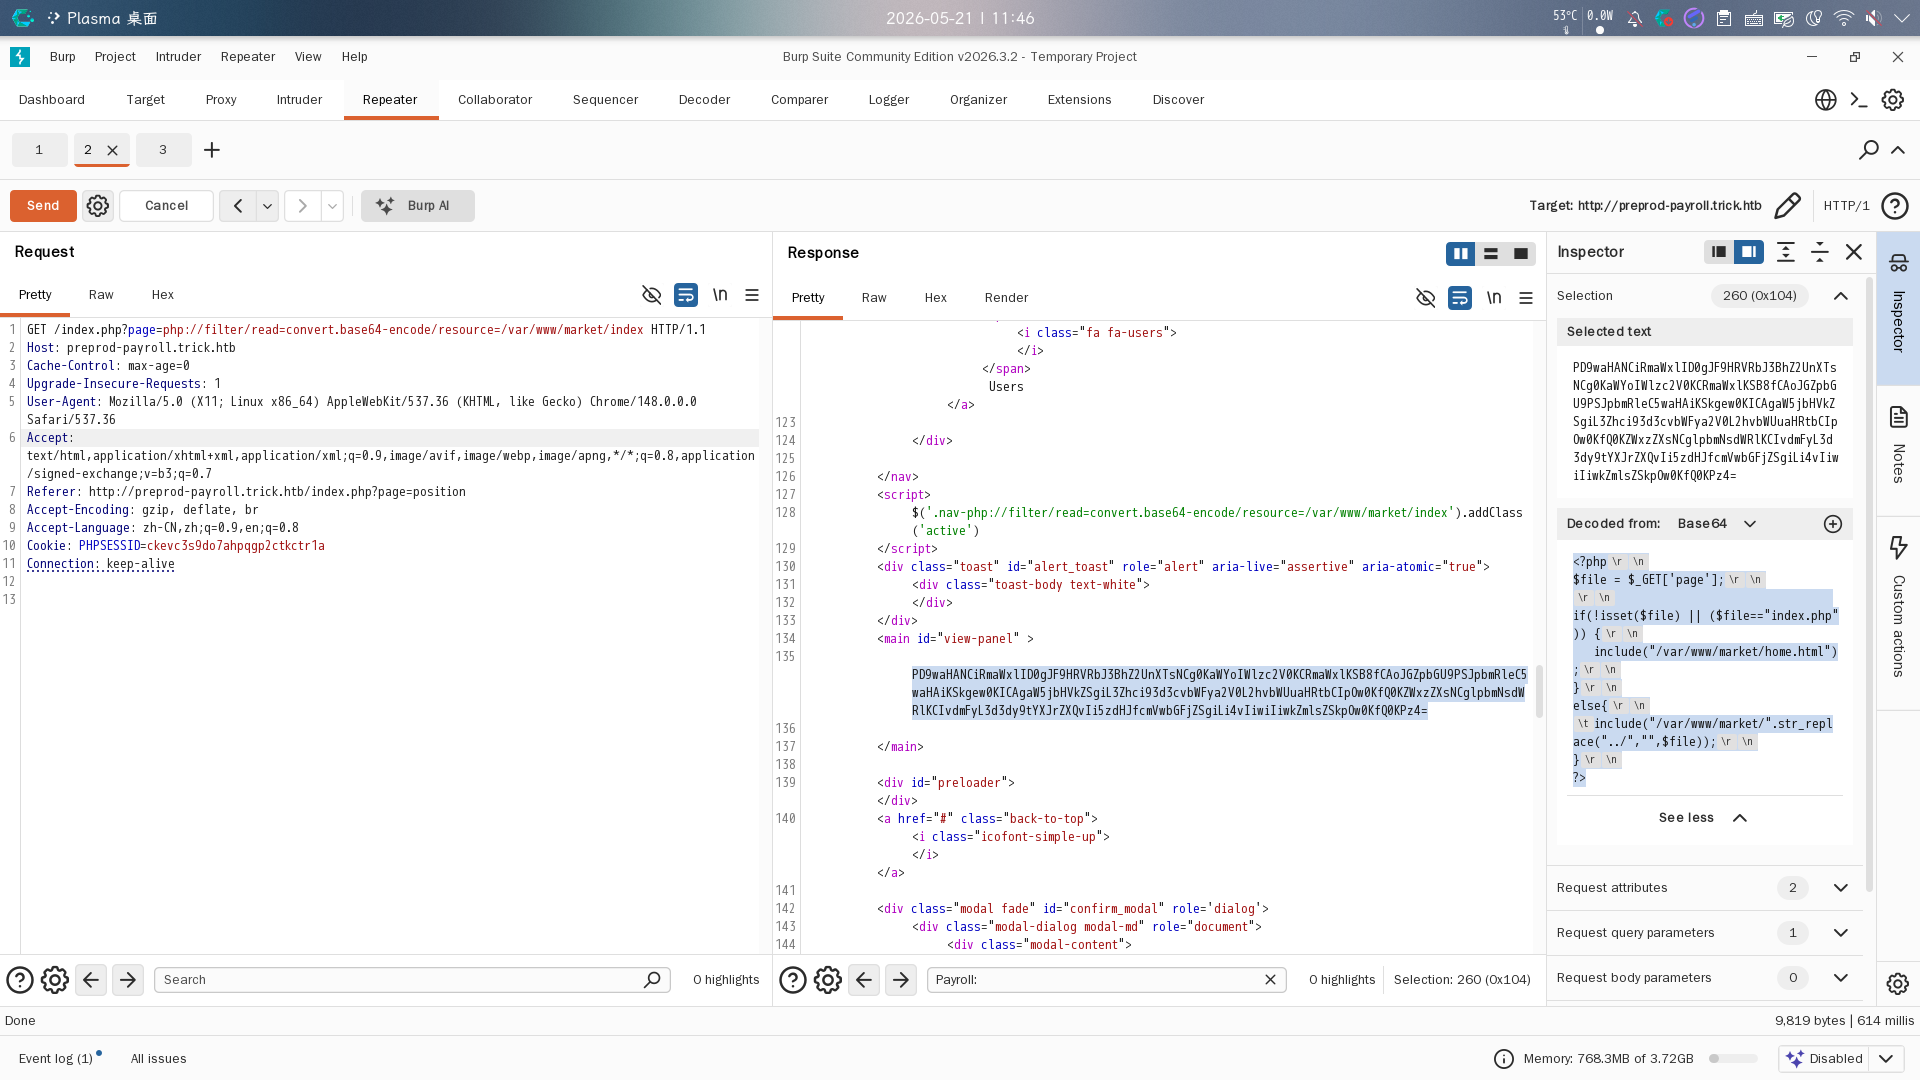
Task: Click See less in Inspector
Action: coord(1702,818)
